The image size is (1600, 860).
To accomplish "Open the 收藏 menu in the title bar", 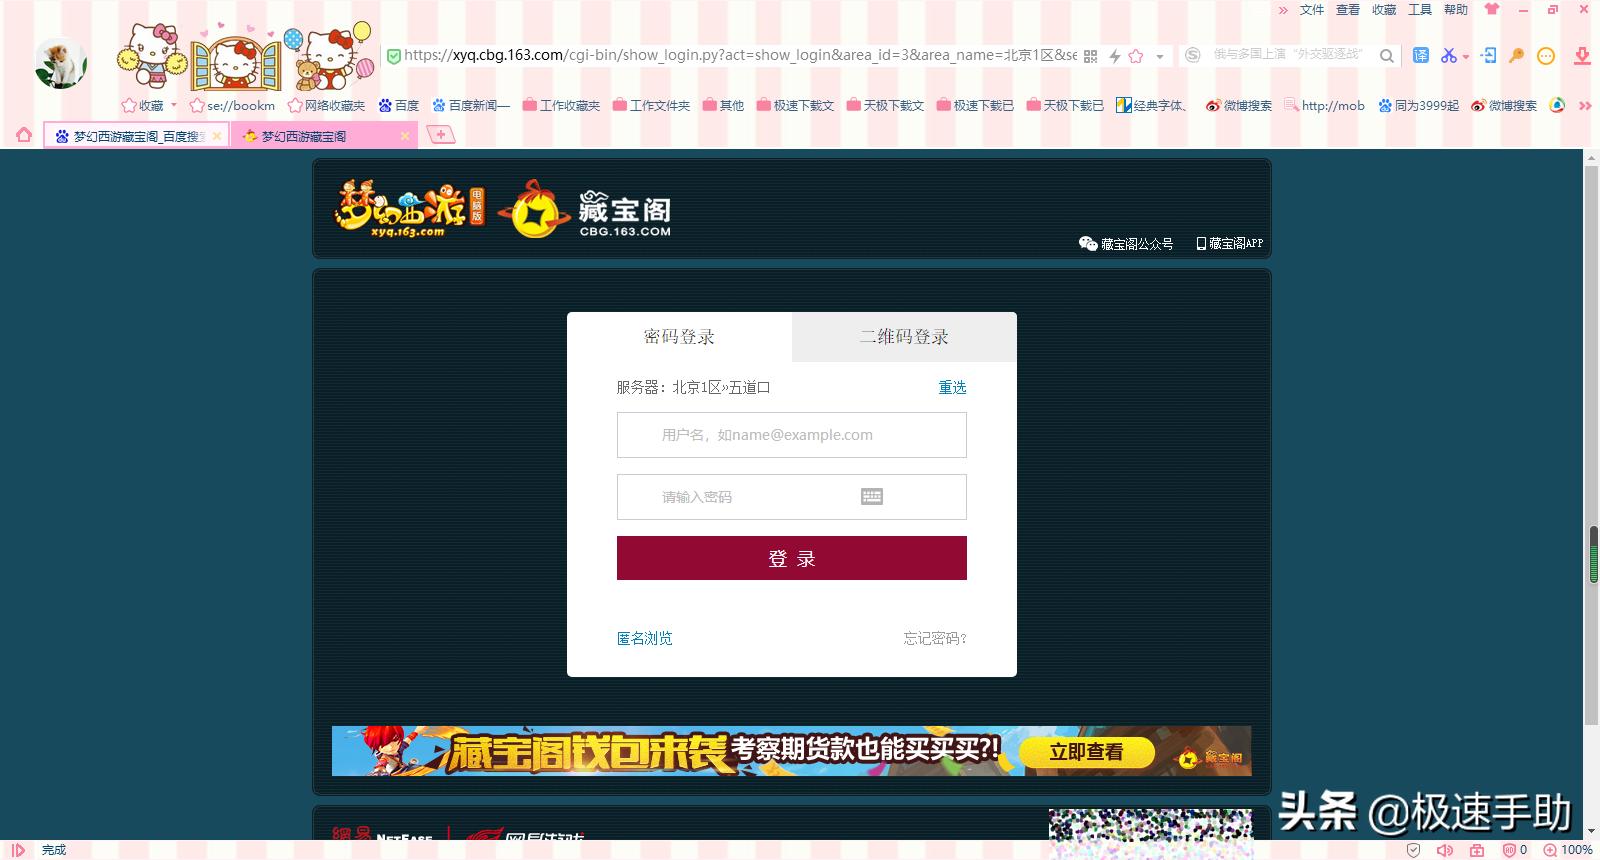I will (1384, 10).
